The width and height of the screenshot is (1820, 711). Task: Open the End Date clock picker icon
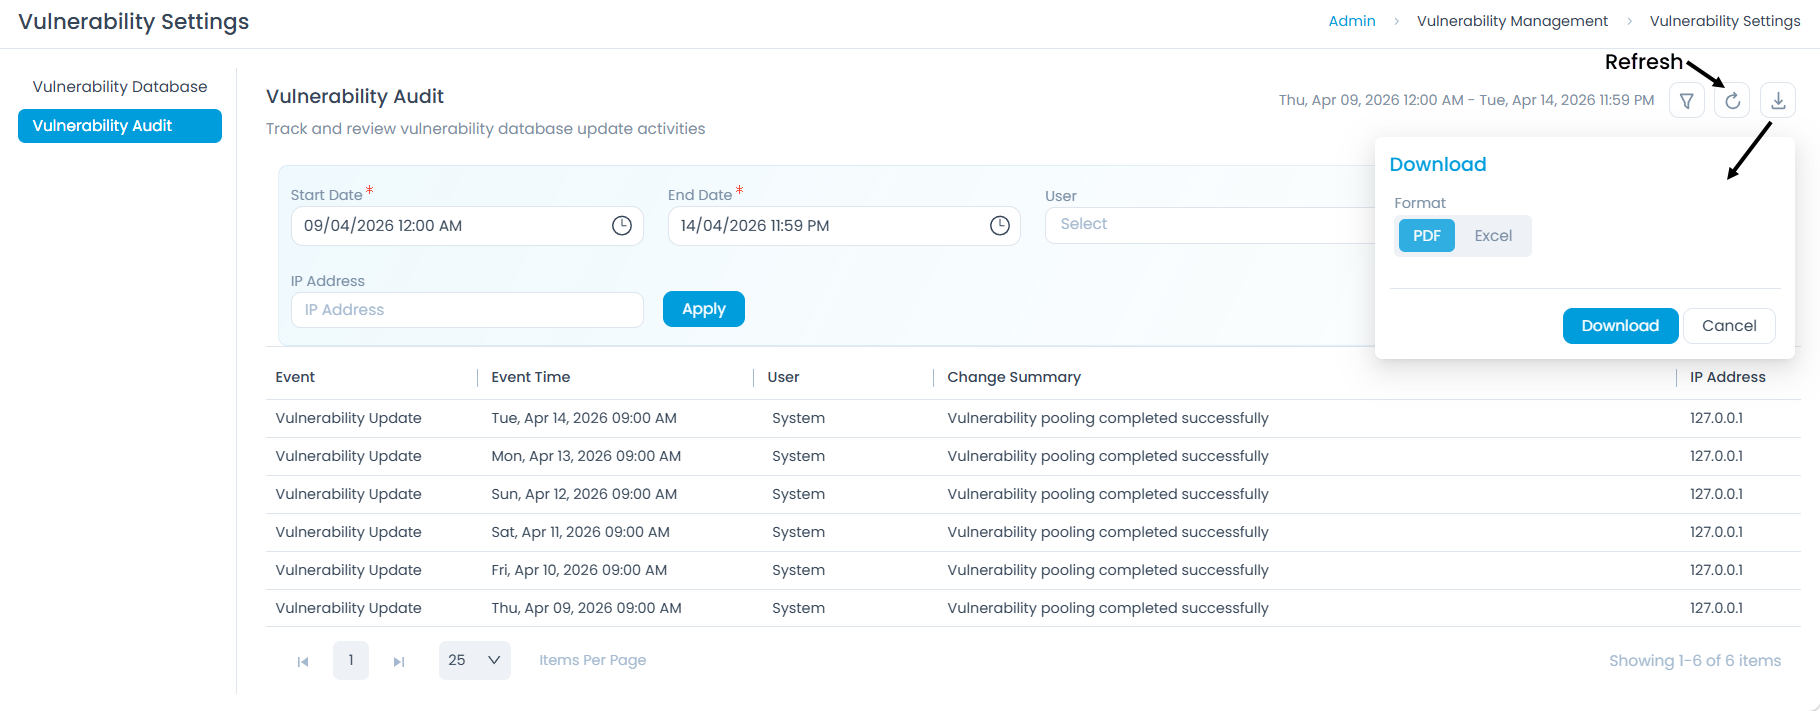pyautogui.click(x=1000, y=226)
